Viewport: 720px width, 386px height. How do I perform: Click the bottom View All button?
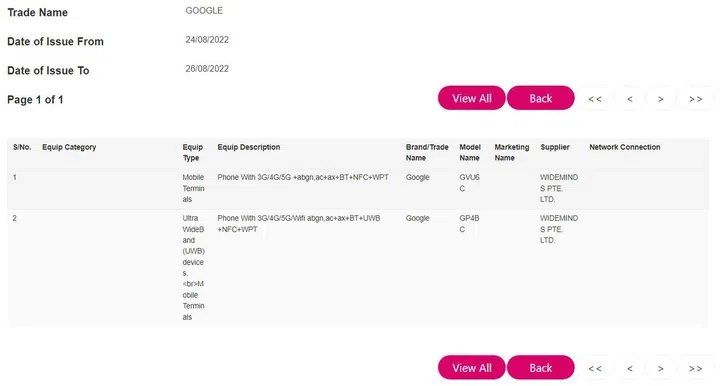click(472, 367)
